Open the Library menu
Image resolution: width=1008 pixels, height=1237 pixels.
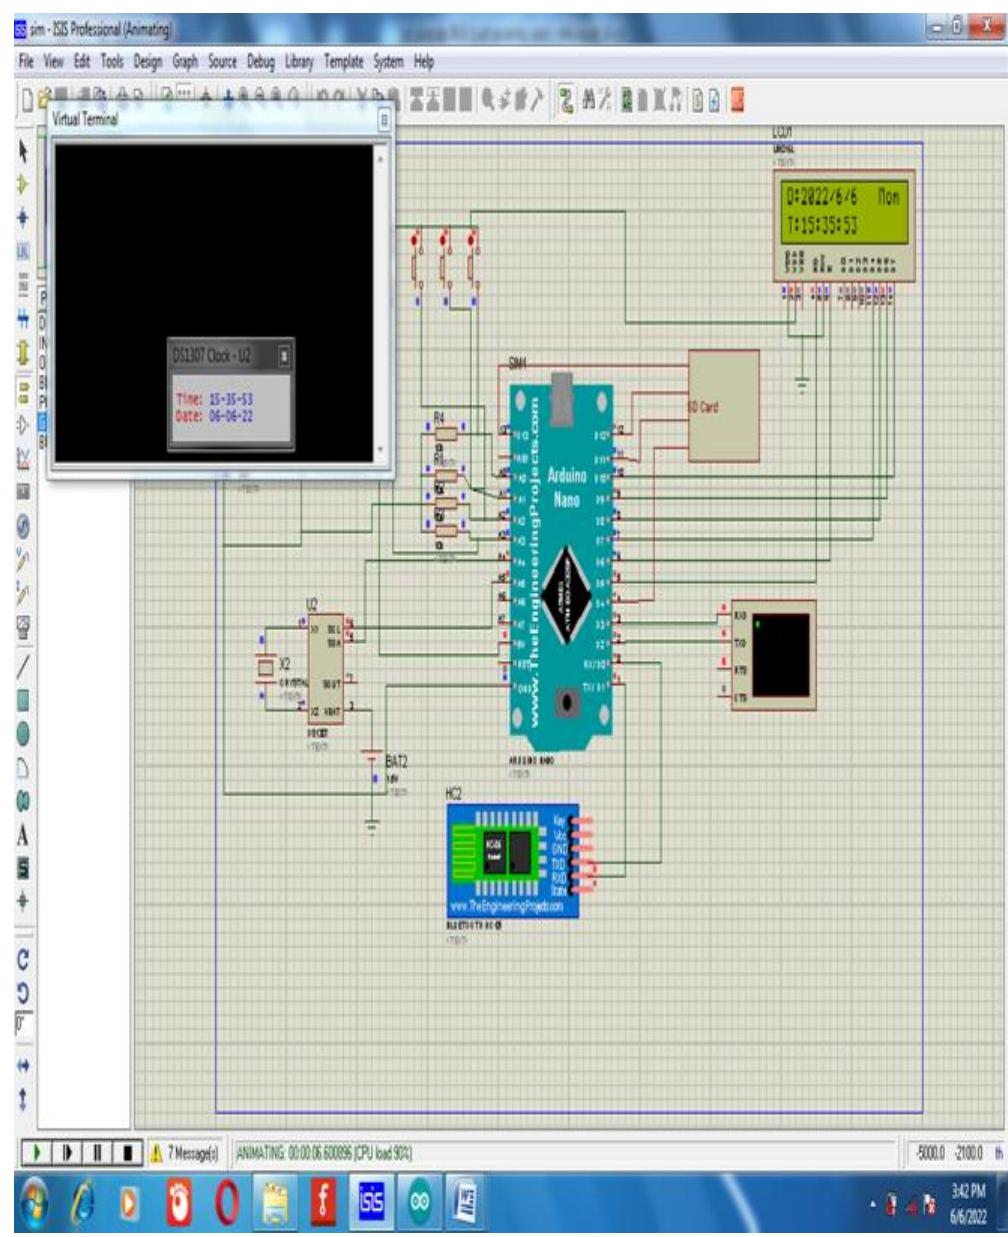pos(300,62)
